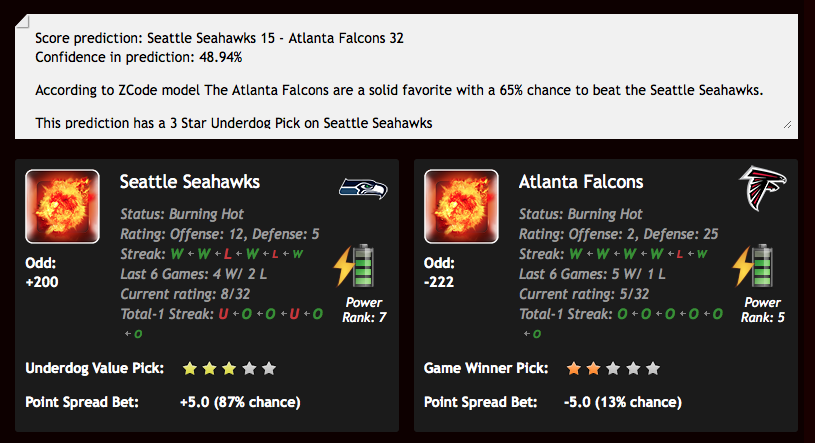Click the Falcons power rank battery icon
This screenshot has width=815, height=443.
pyautogui.click(x=753, y=266)
